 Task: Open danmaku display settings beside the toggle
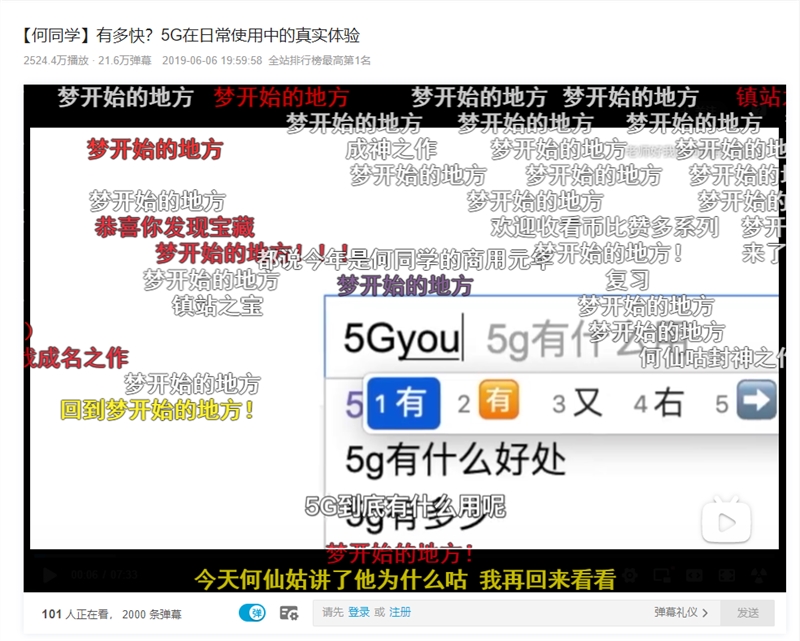pyautogui.click(x=288, y=611)
